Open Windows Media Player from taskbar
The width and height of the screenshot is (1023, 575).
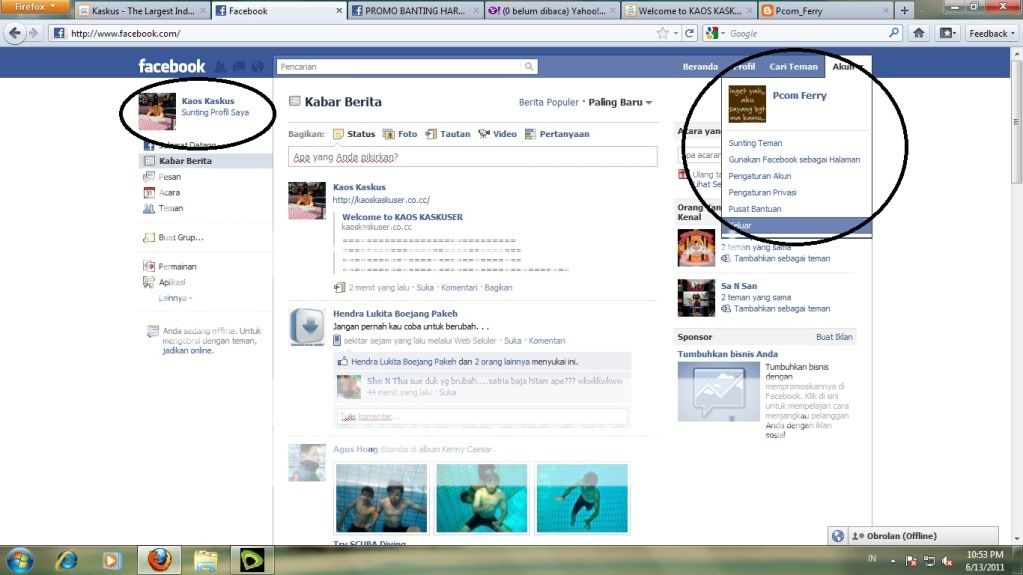pyautogui.click(x=111, y=561)
